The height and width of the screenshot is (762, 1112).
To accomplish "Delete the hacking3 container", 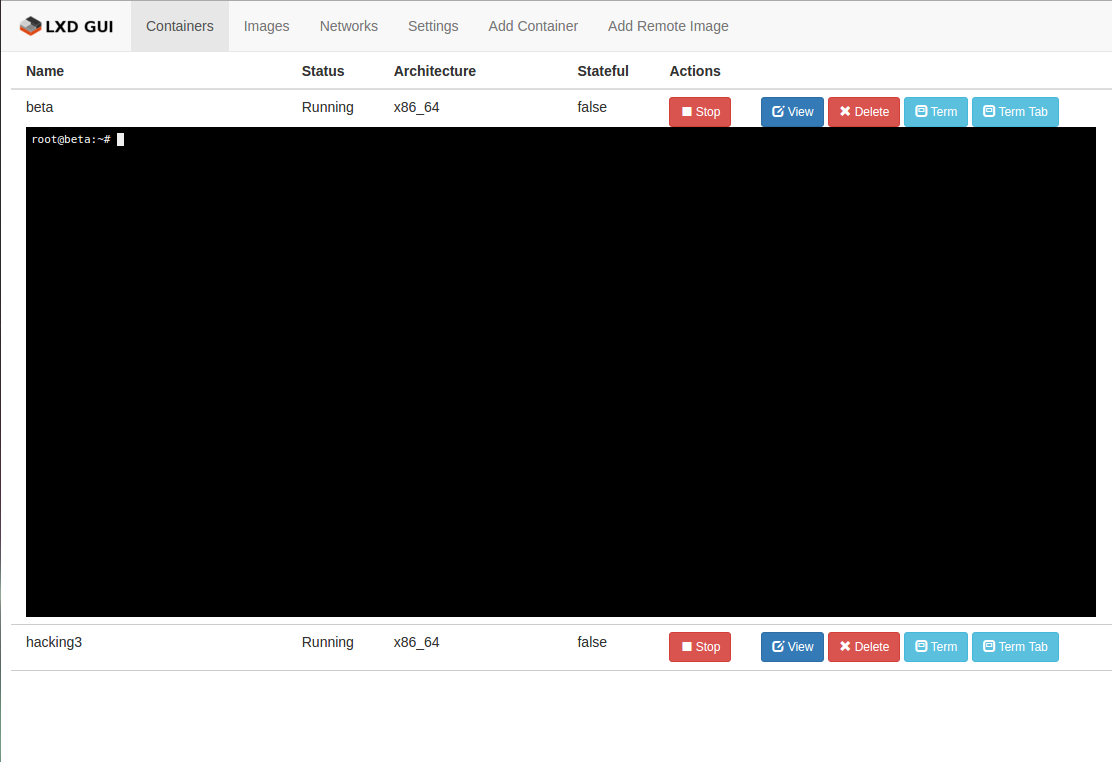I will [x=863, y=647].
